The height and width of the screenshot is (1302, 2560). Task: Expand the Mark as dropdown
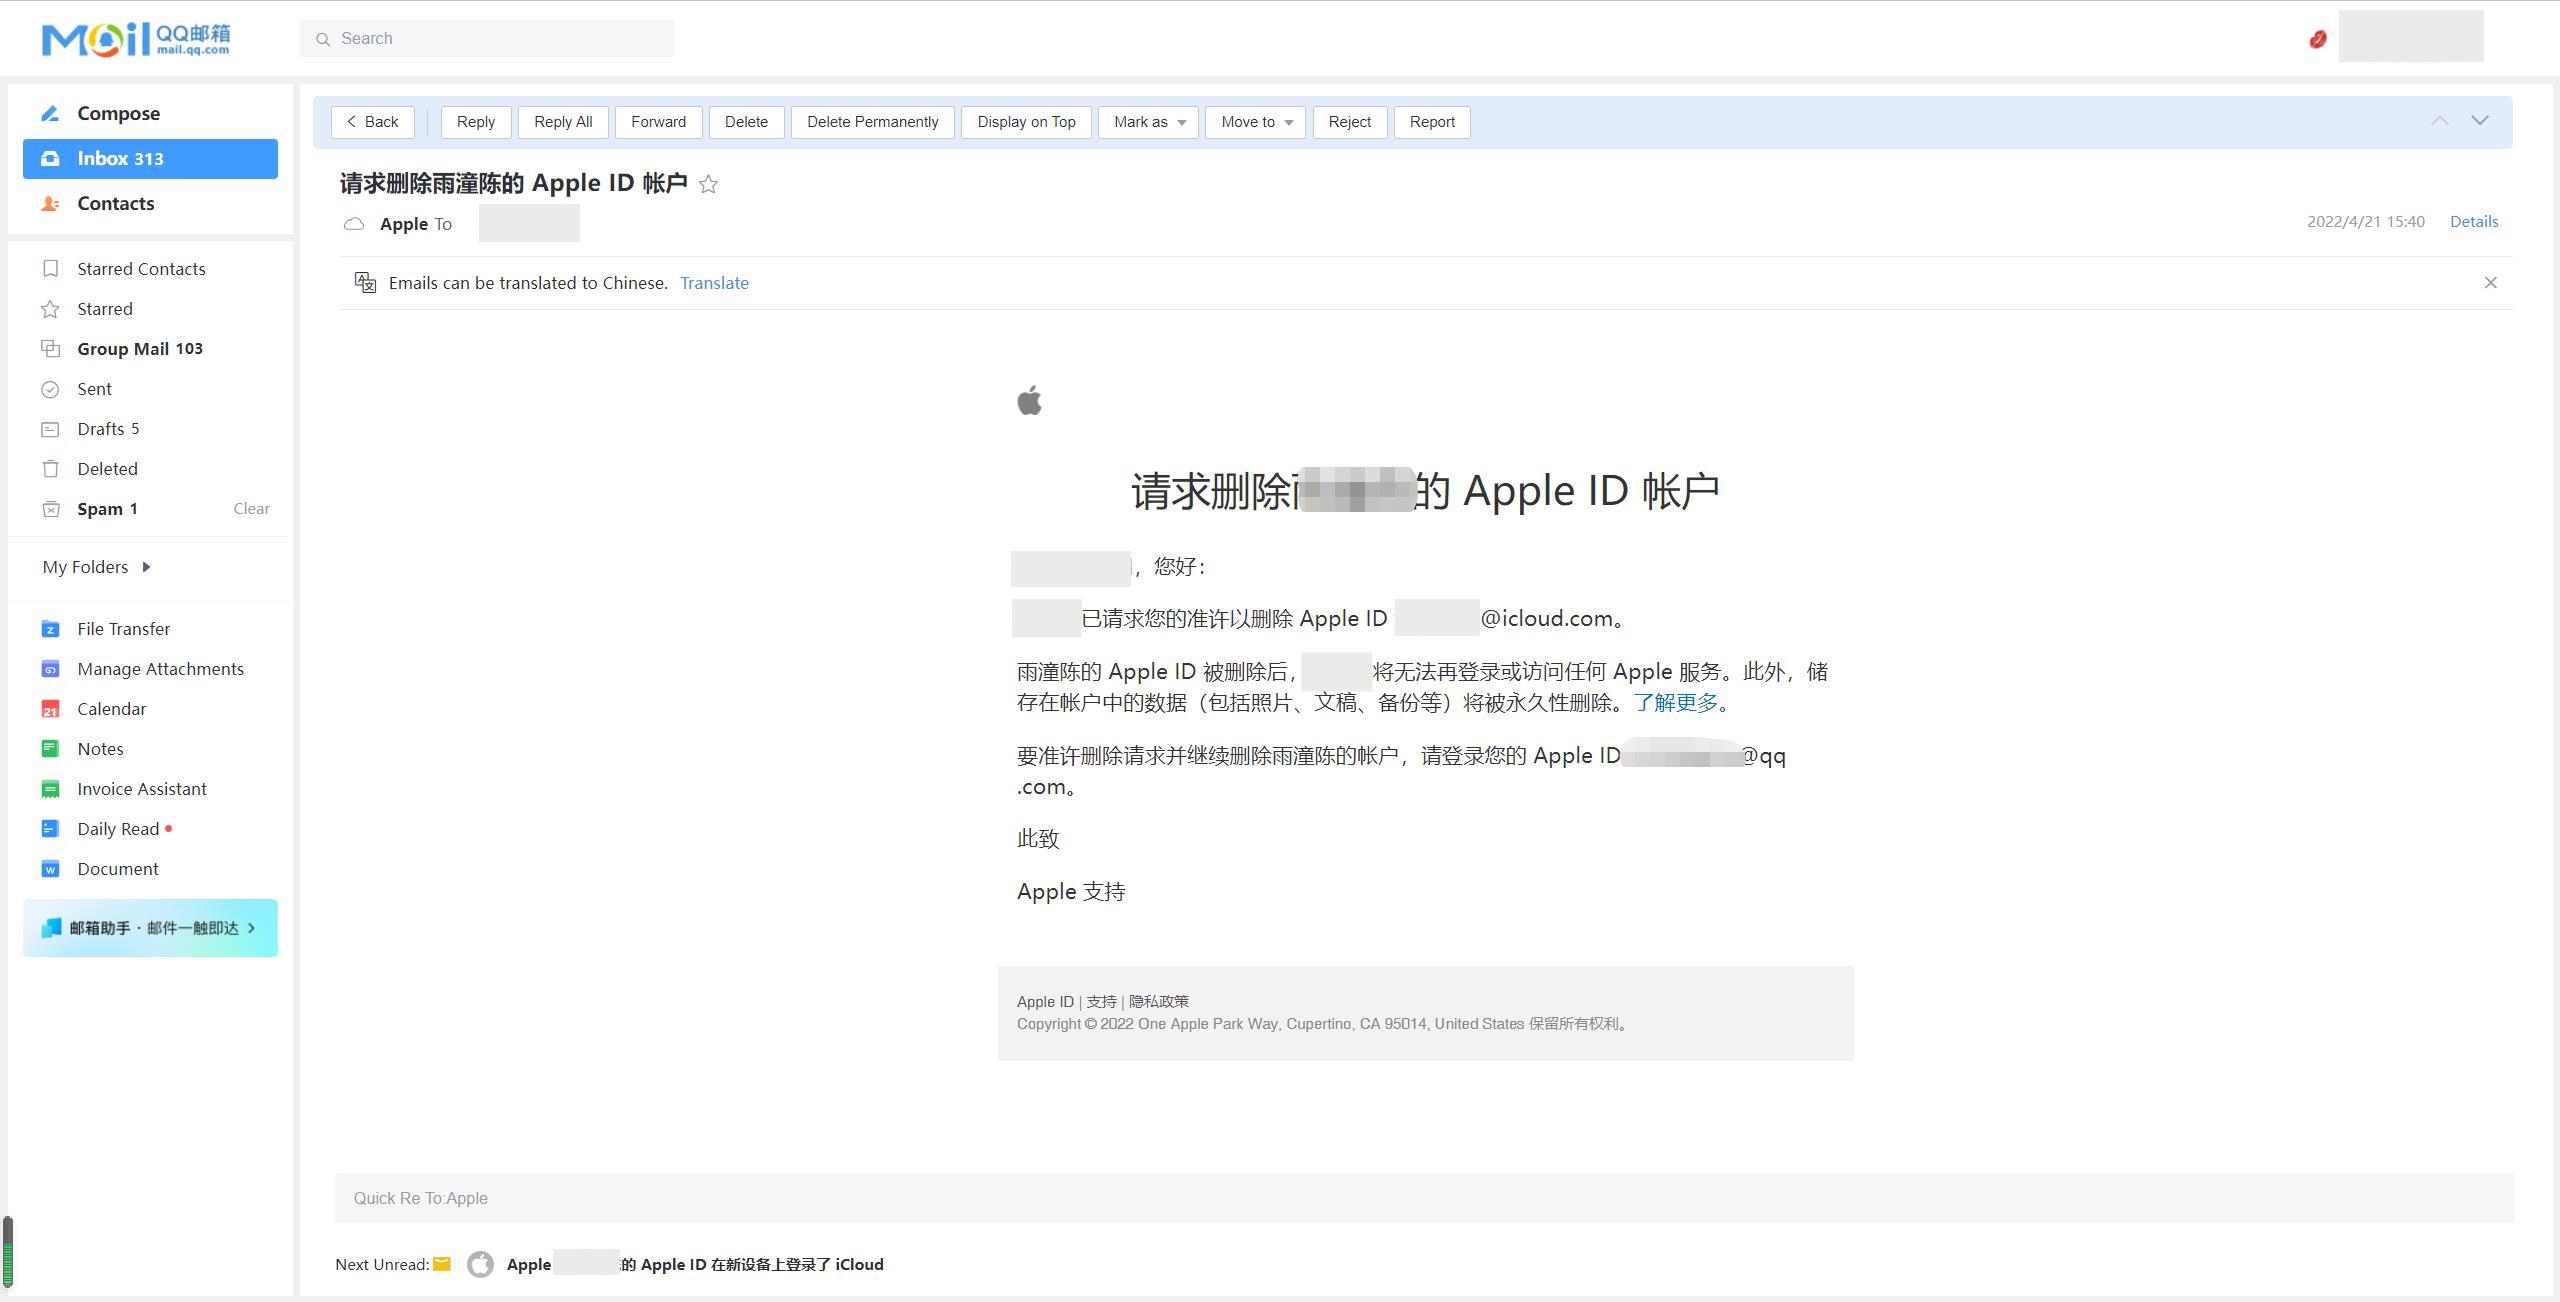point(1148,122)
